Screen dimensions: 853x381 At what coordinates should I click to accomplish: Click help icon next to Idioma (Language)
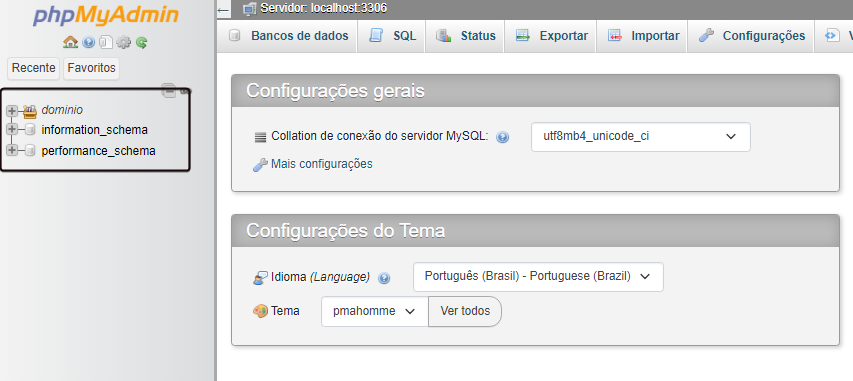(x=384, y=278)
